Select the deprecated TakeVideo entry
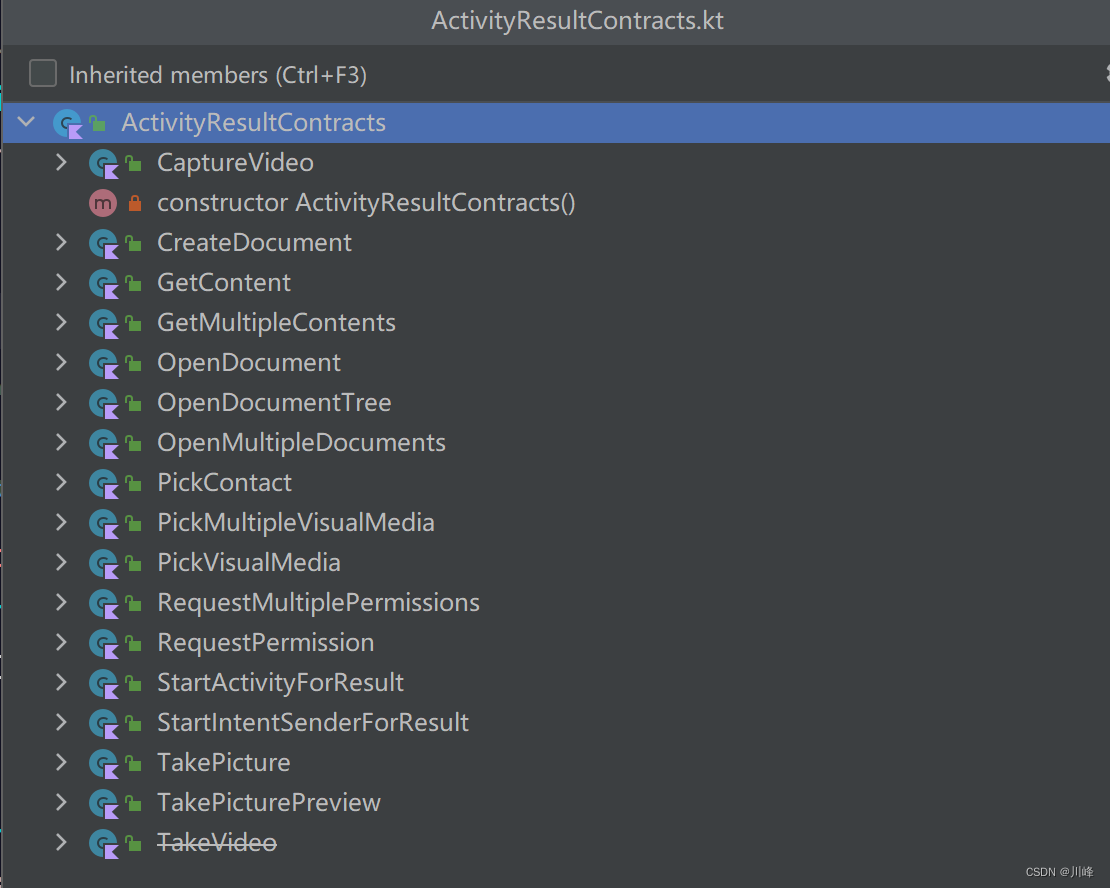The image size is (1110, 888). click(x=217, y=842)
